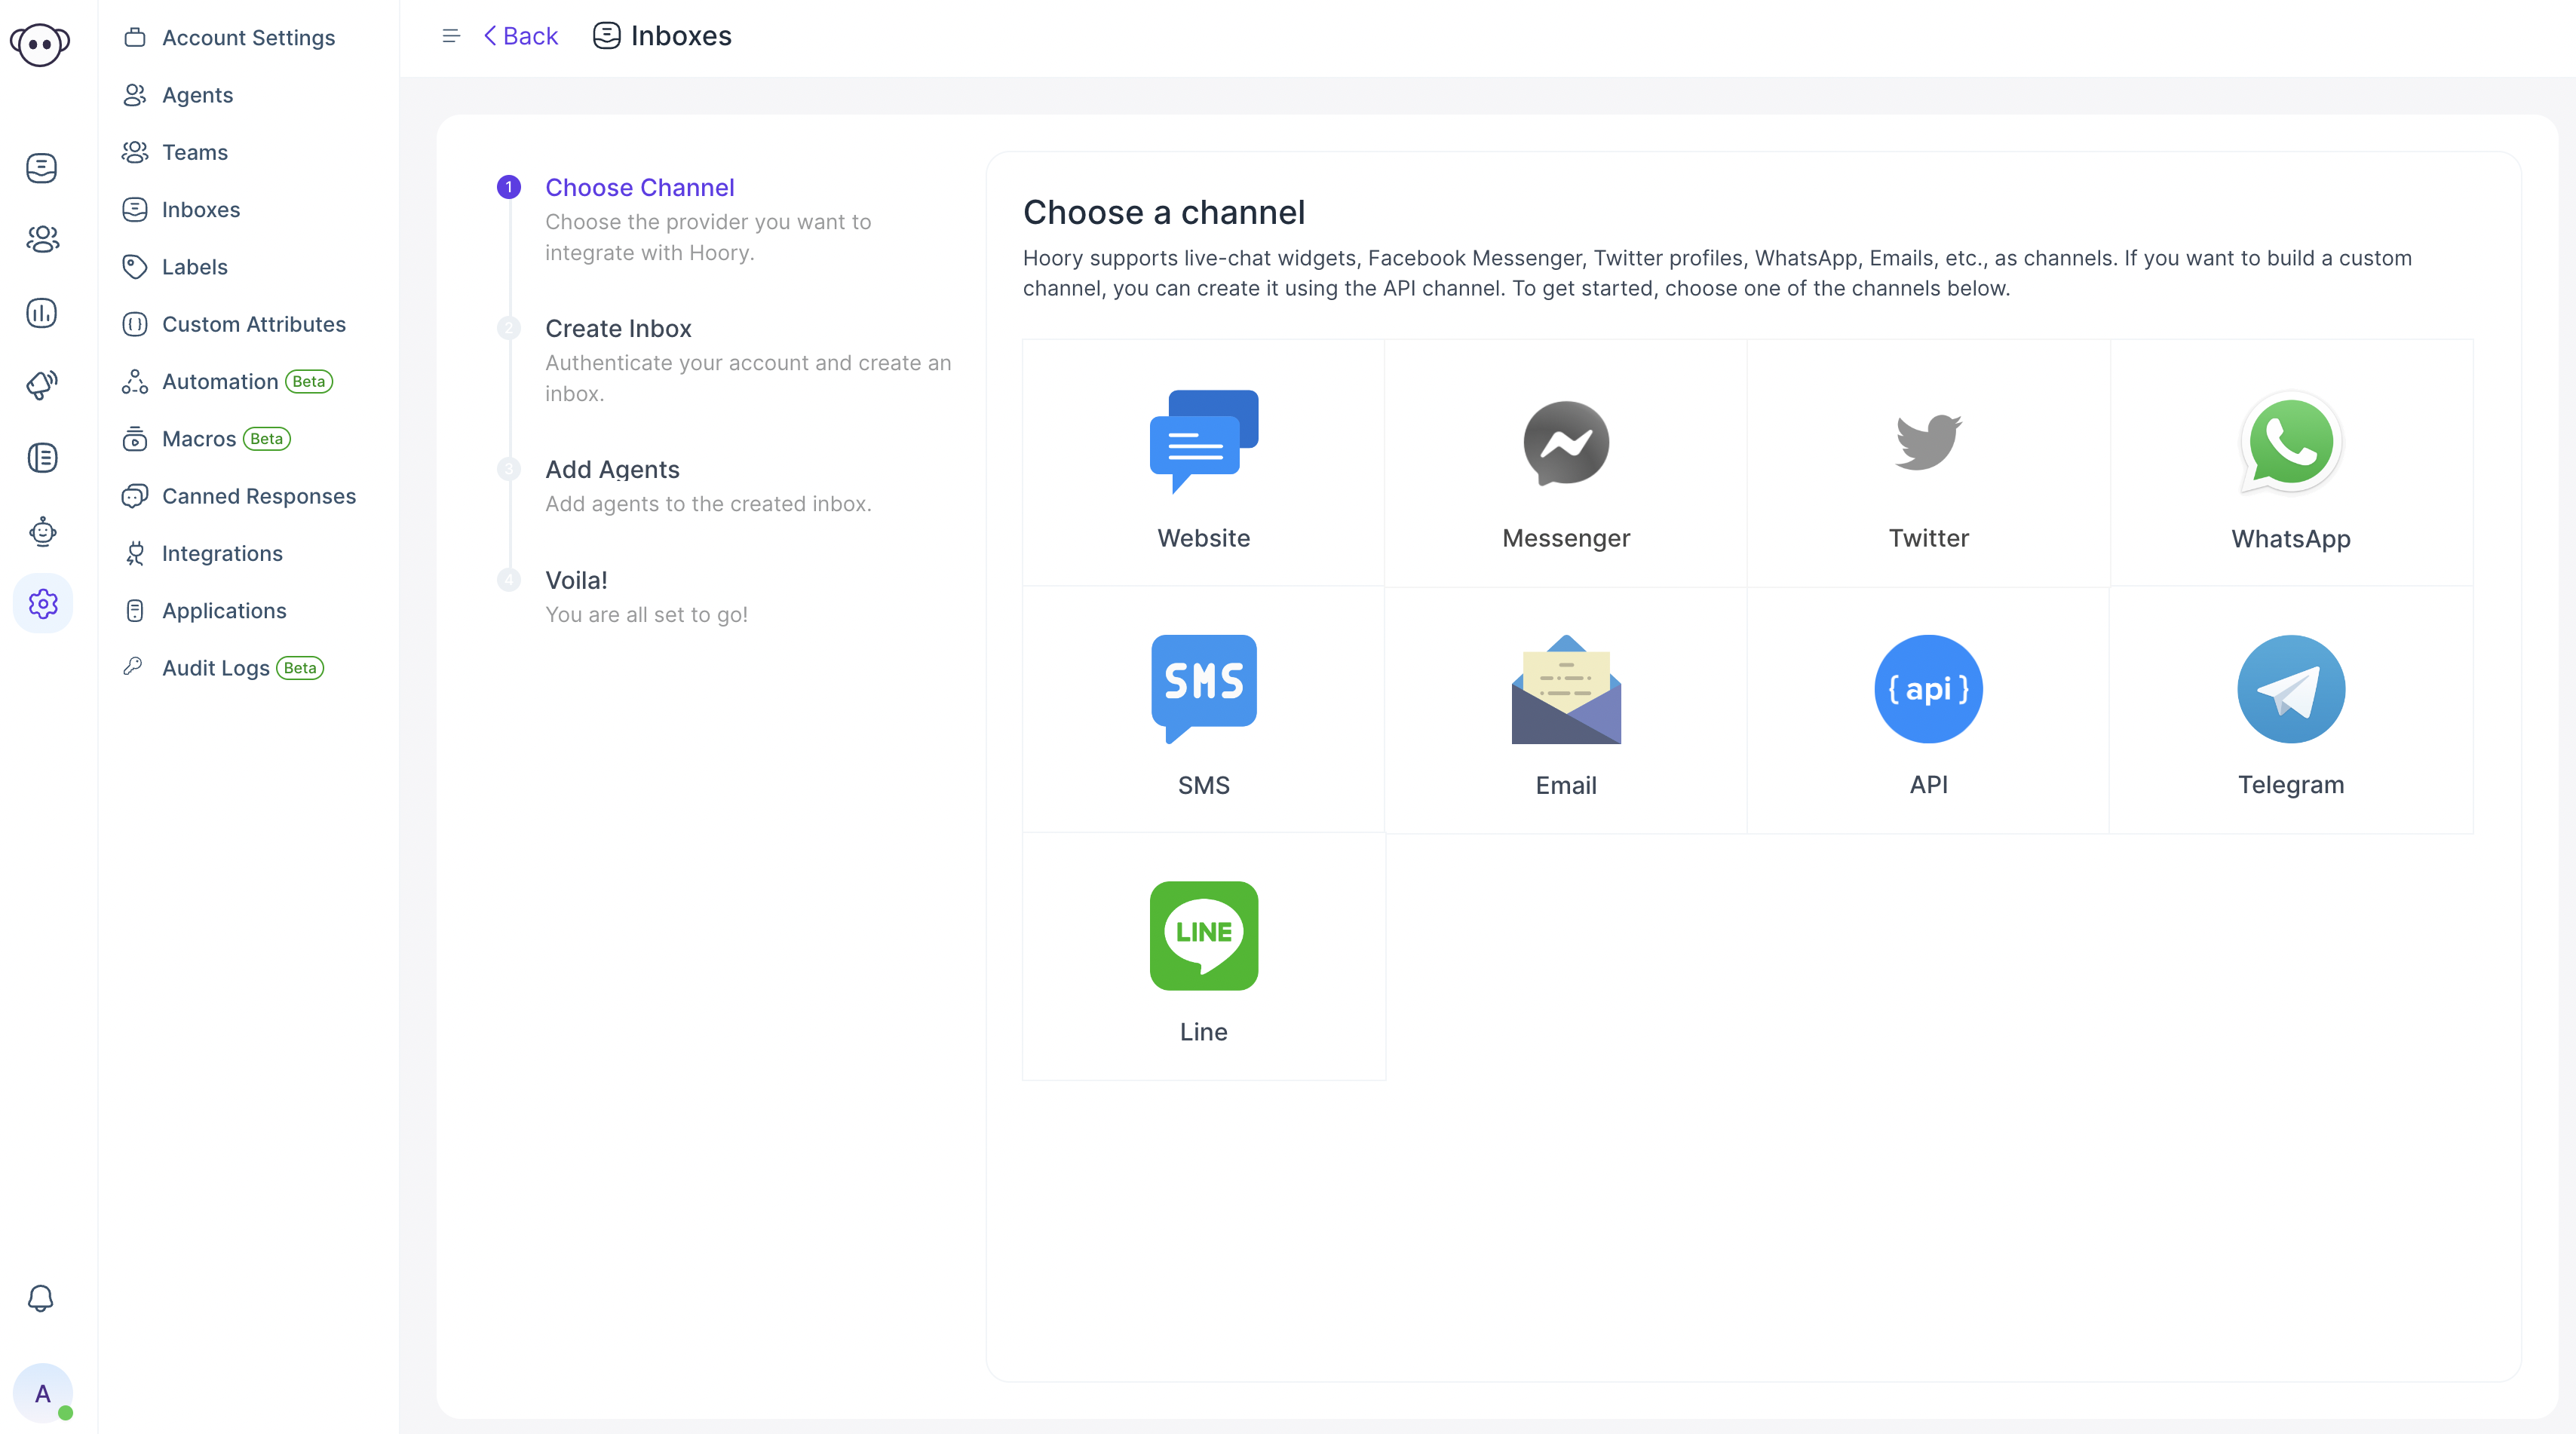Open the Integrations settings section
2576x1434 pixels.
pyautogui.click(x=222, y=553)
